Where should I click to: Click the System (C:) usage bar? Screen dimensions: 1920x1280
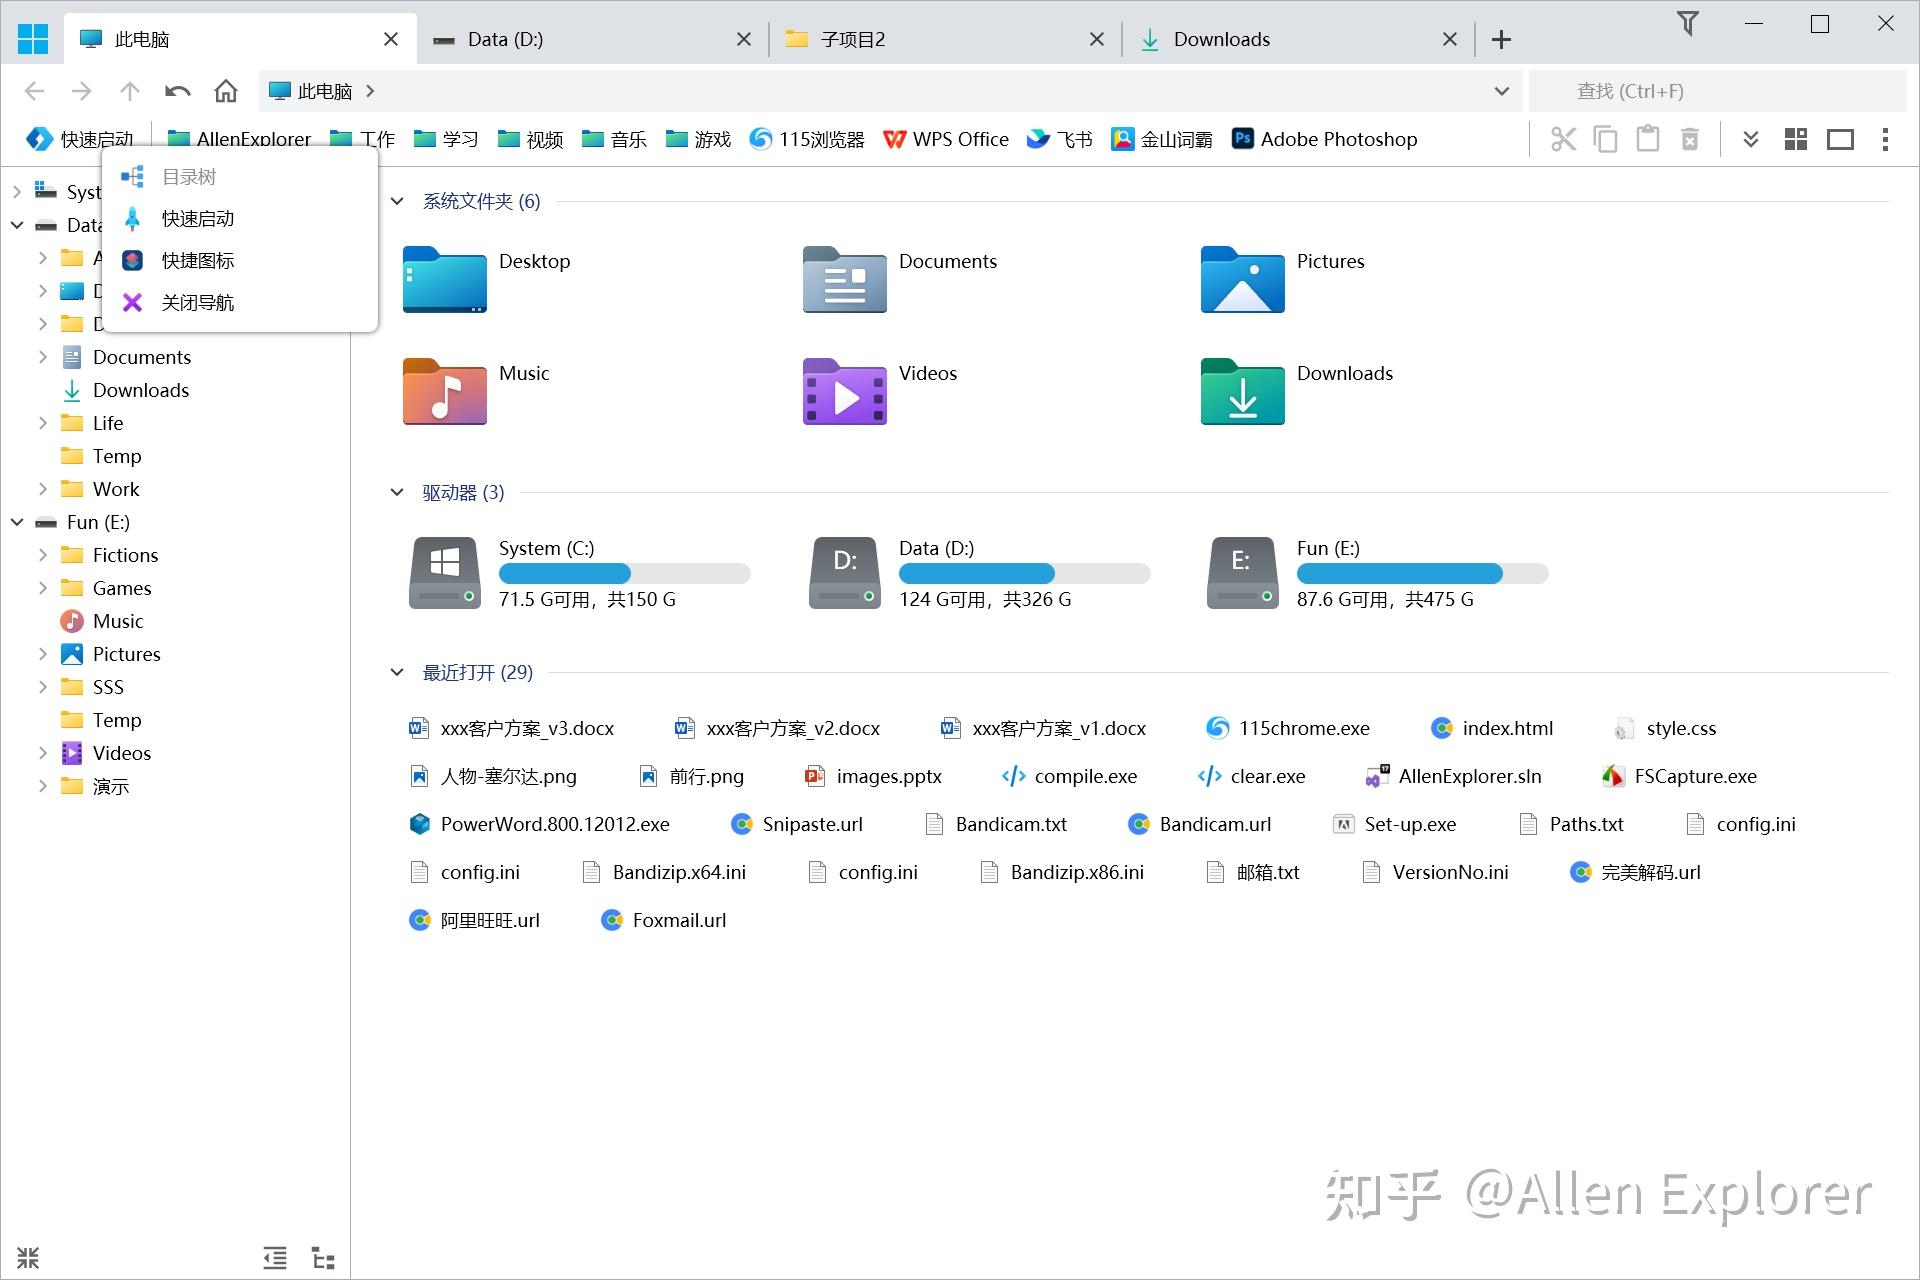pos(624,573)
